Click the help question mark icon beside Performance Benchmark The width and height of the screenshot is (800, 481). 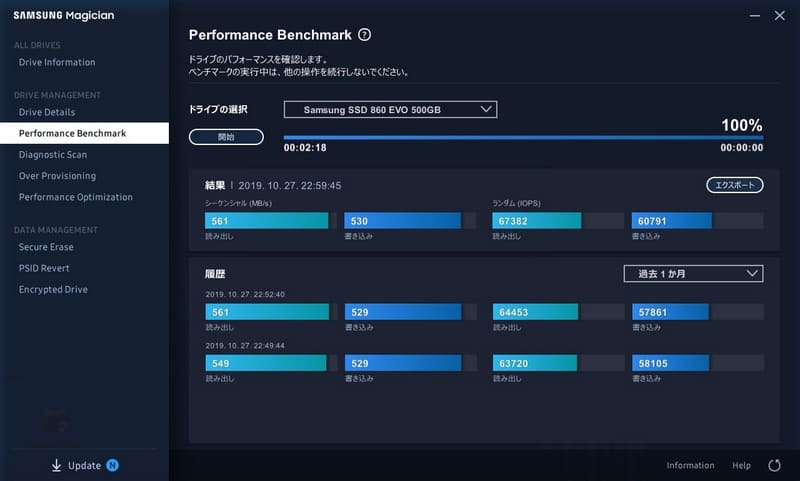point(364,35)
